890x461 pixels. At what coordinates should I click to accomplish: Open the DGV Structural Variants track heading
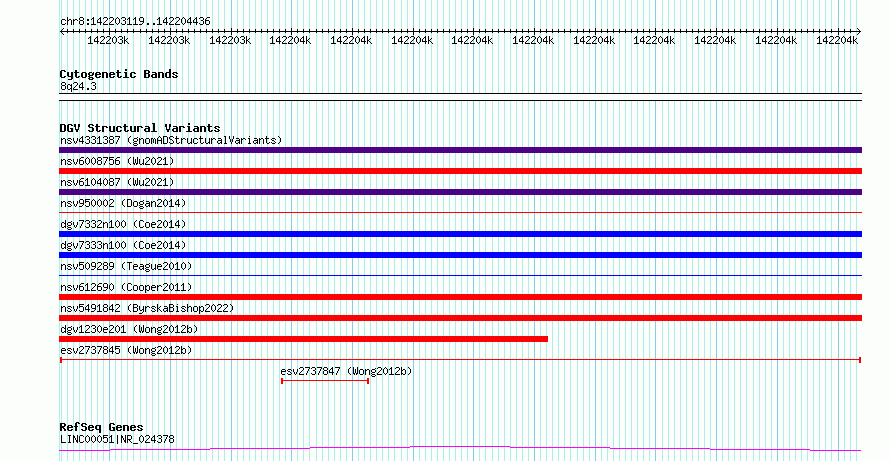coord(140,128)
